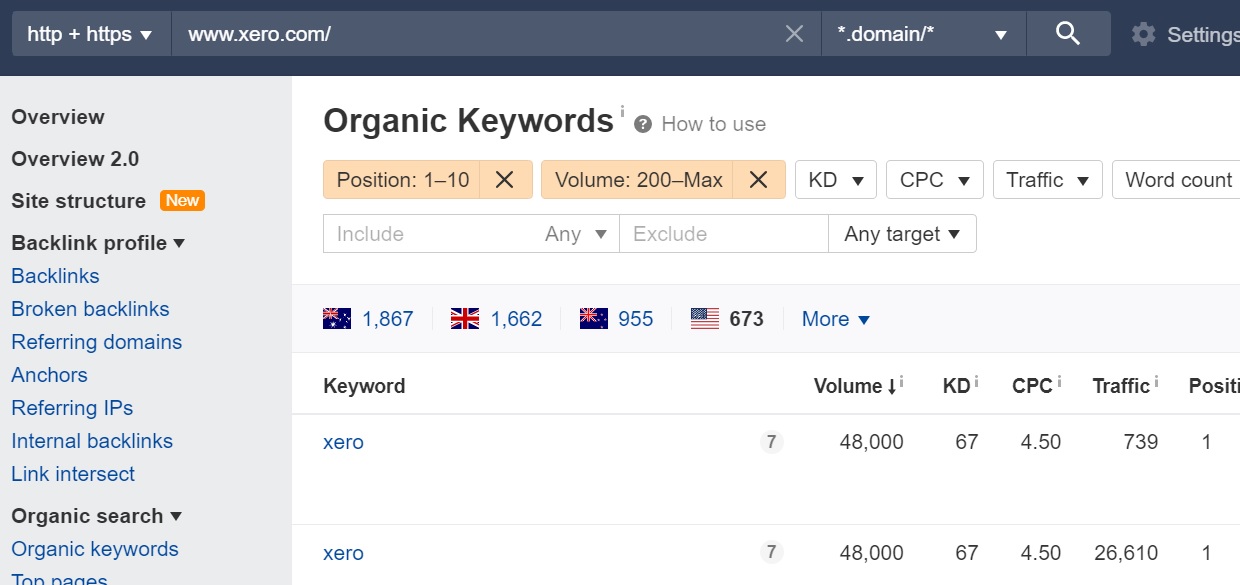Click the info icon next to Organic Keywords
1240x585 pixels.
click(622, 111)
